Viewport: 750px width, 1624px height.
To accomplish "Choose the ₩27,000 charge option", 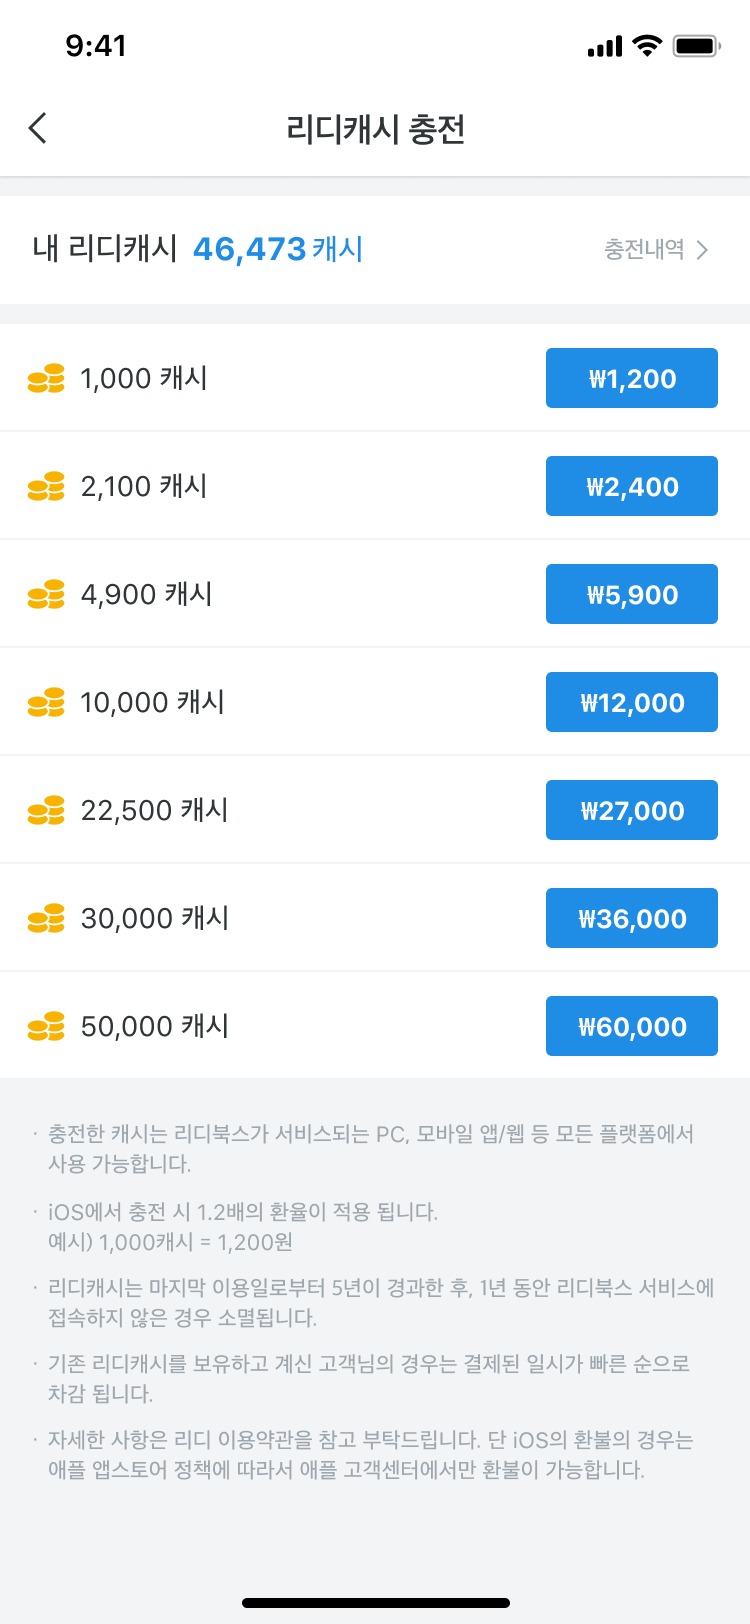I will pos(632,810).
